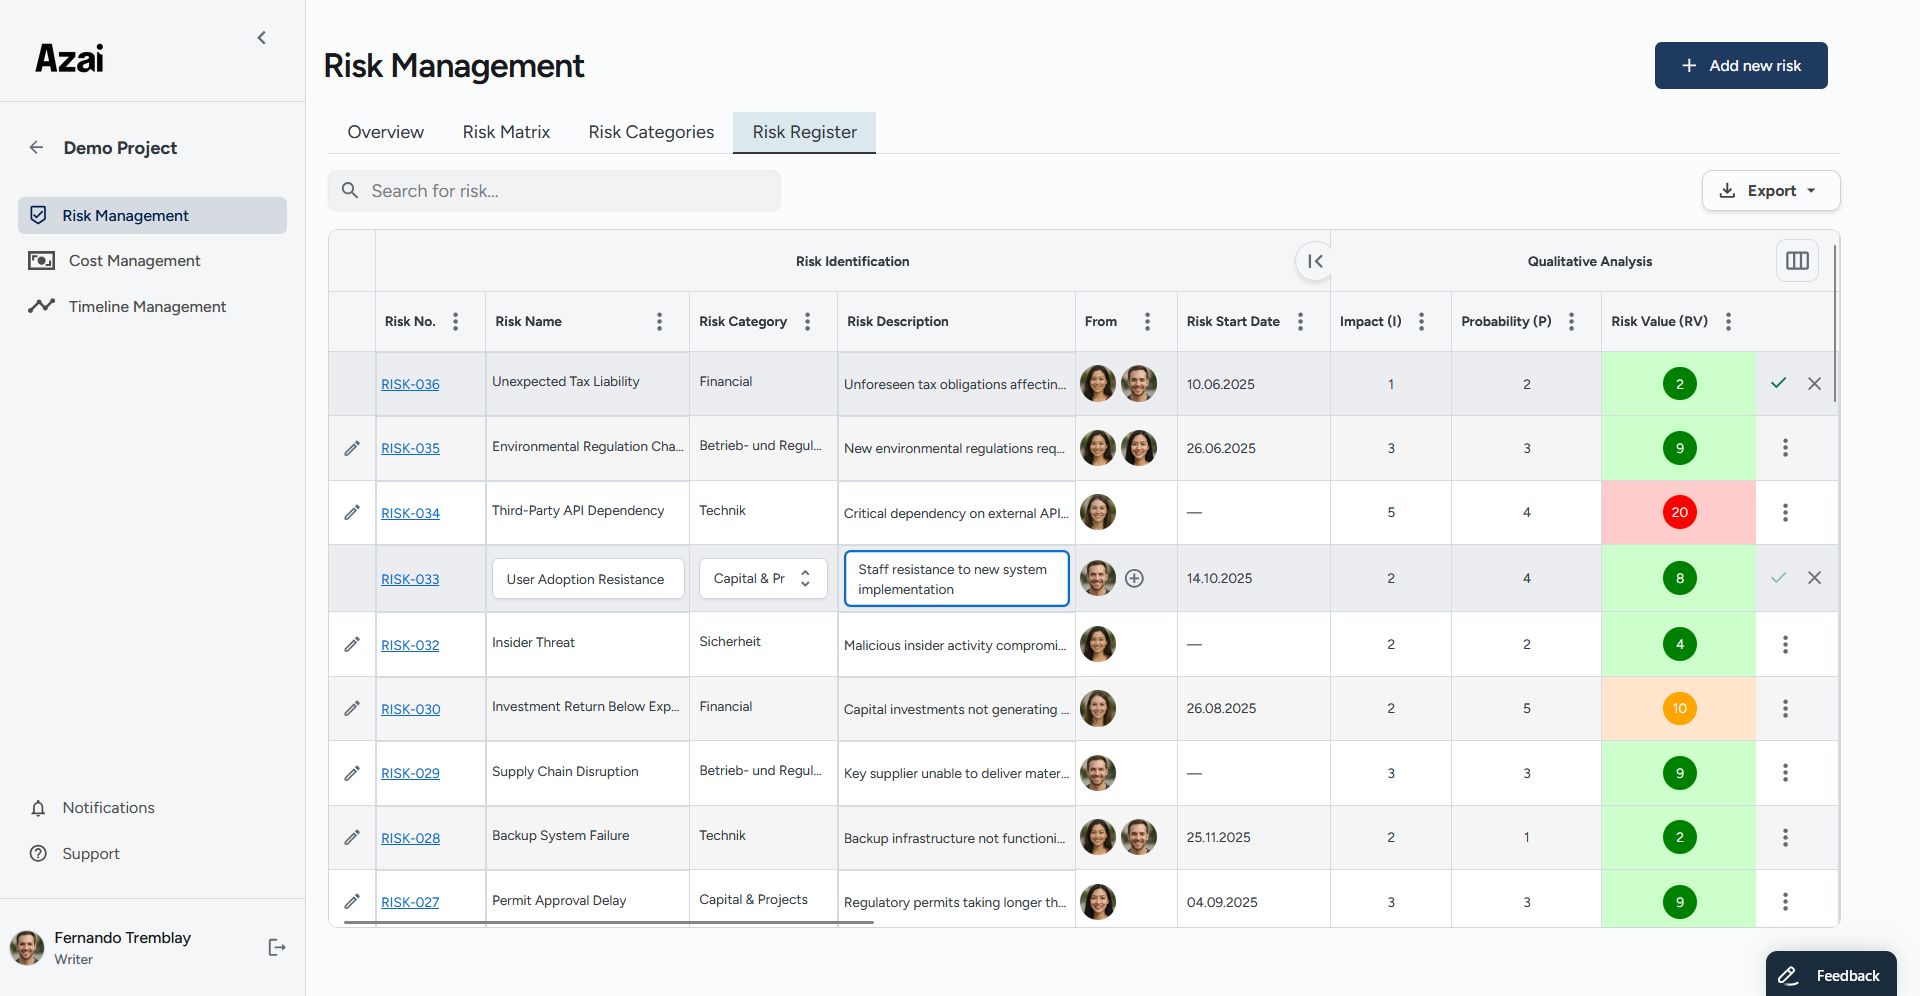Open row actions menu for RISK-034
1920x996 pixels.
pyautogui.click(x=1785, y=512)
